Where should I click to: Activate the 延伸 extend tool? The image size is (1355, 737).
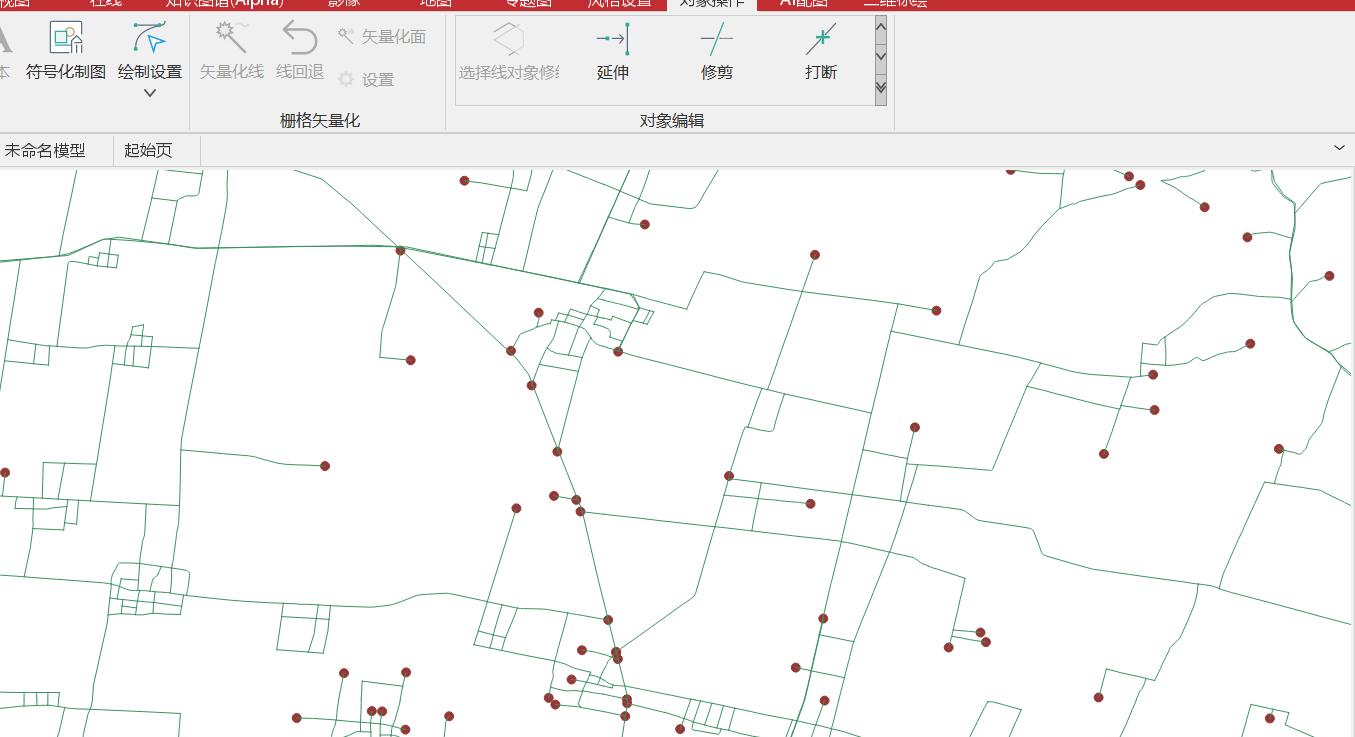[x=612, y=52]
